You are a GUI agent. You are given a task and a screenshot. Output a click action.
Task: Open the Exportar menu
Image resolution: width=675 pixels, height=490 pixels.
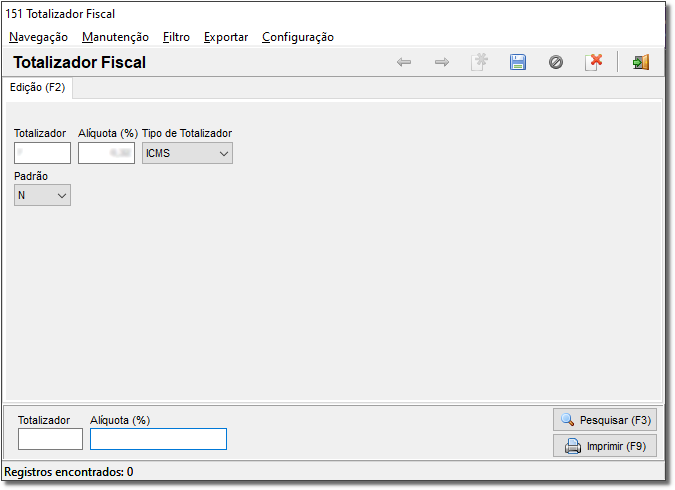click(226, 37)
